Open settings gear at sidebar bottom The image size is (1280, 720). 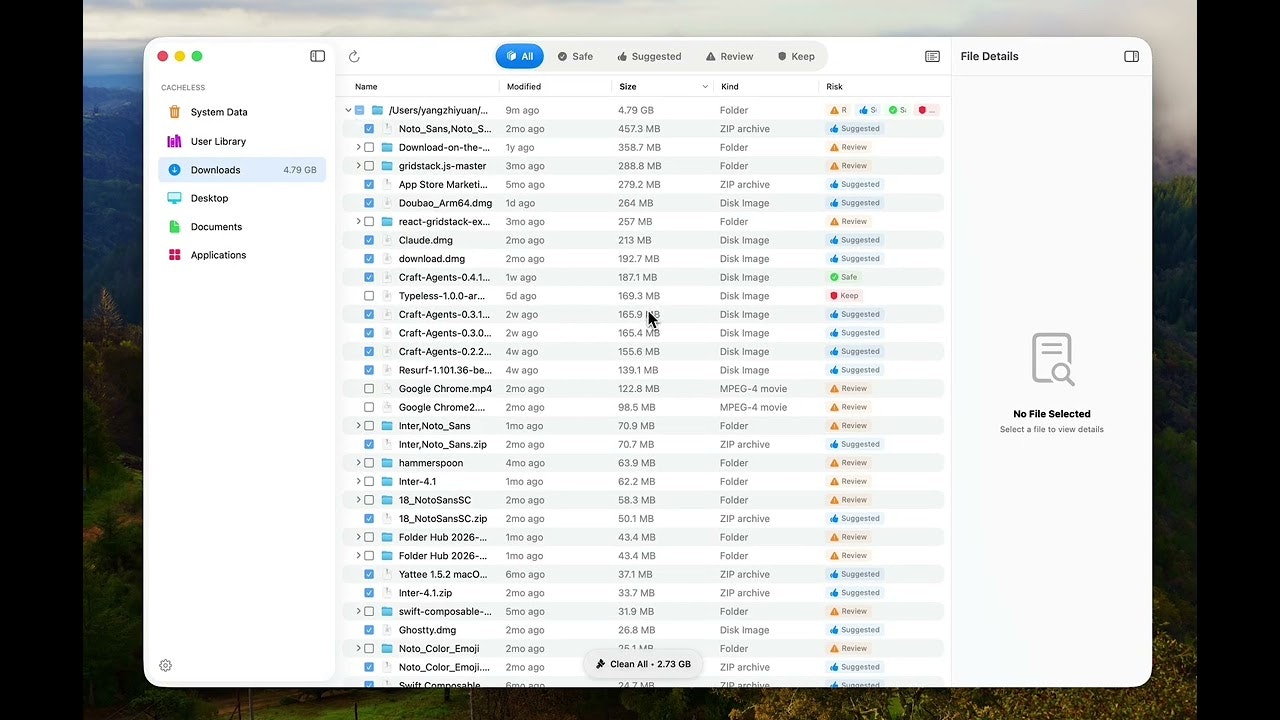166,665
